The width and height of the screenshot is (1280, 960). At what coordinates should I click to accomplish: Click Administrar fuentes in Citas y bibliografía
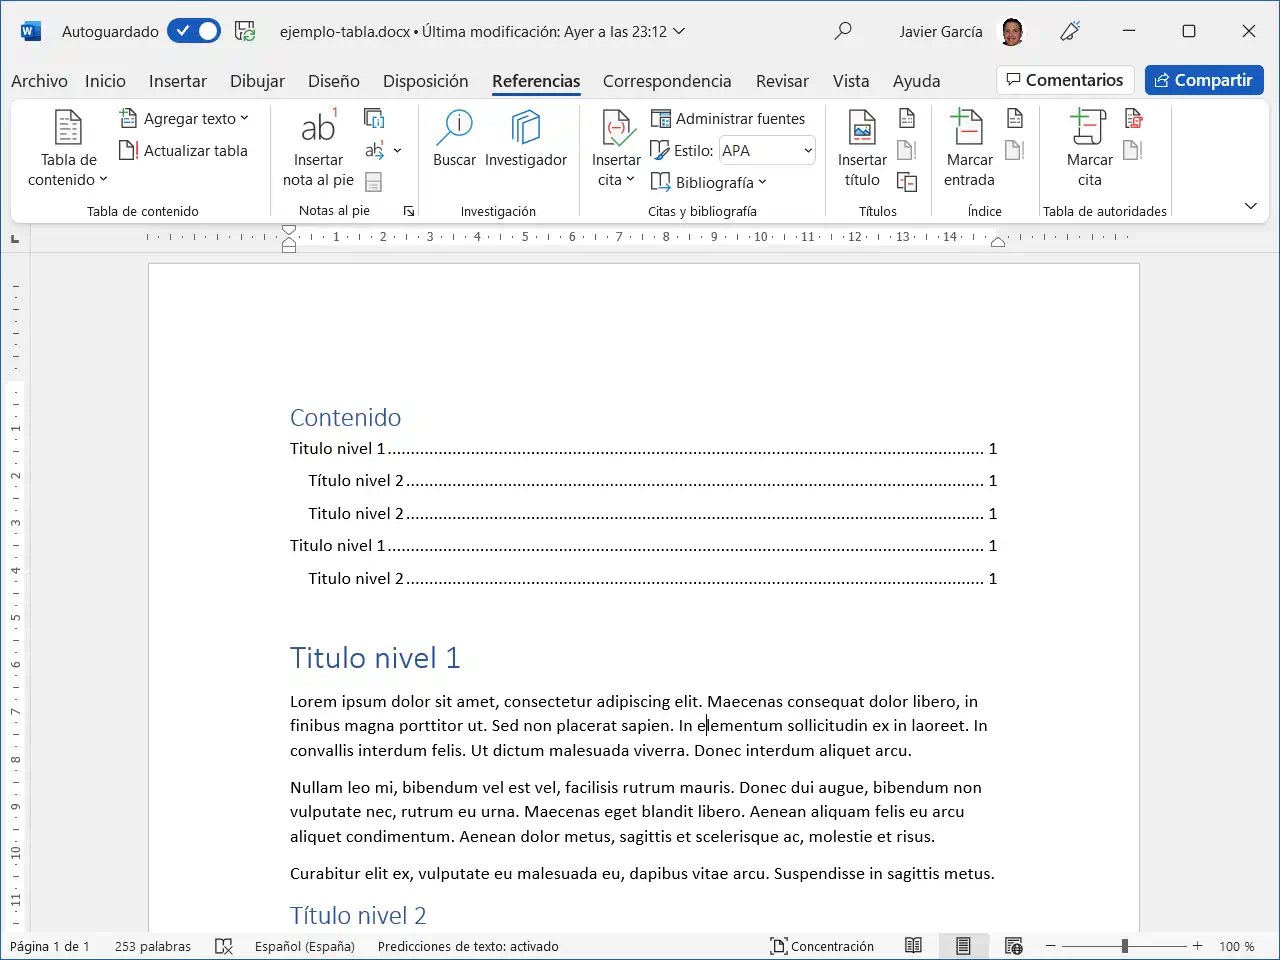729,118
